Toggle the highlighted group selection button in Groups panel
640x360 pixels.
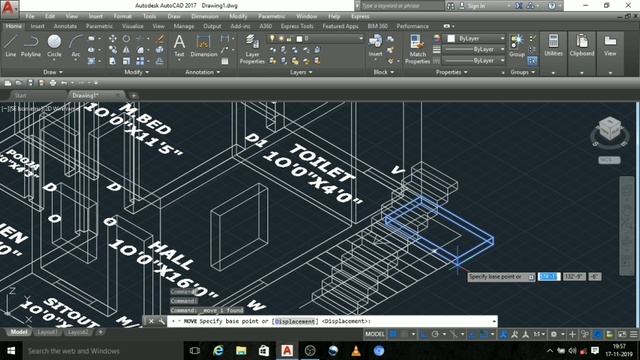point(532,61)
